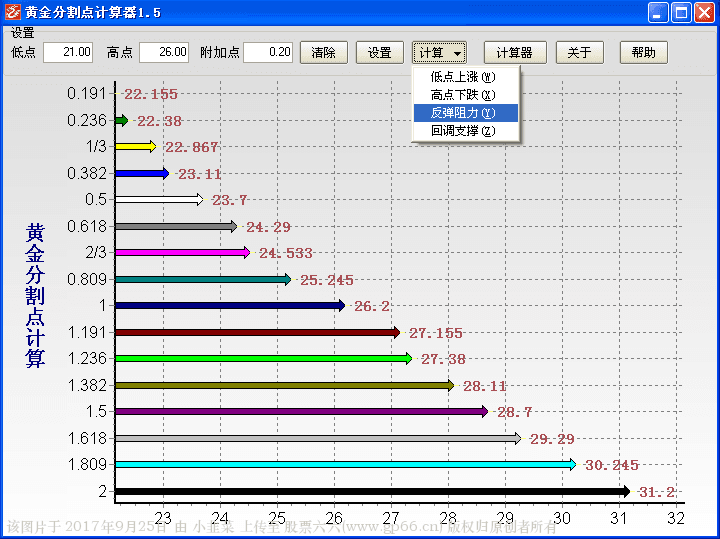Click the magenta 2/3 arrow bar

point(183,252)
